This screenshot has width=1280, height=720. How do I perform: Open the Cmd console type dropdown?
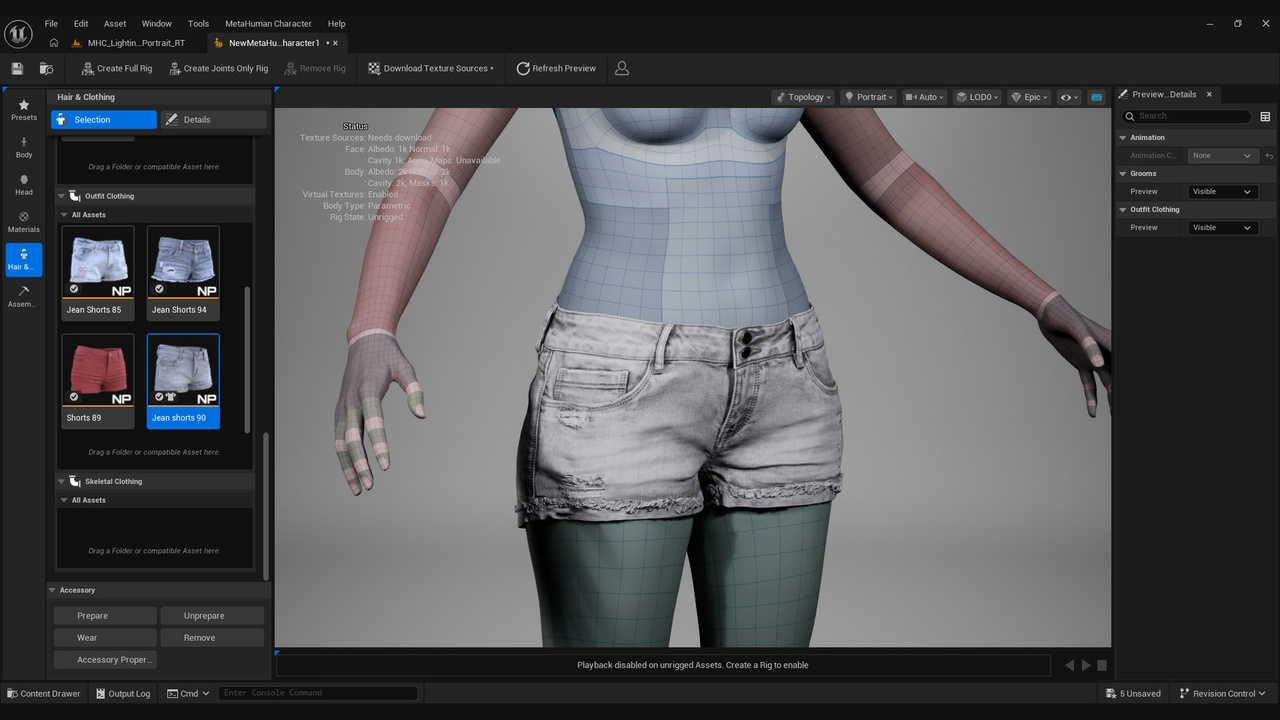pos(186,693)
